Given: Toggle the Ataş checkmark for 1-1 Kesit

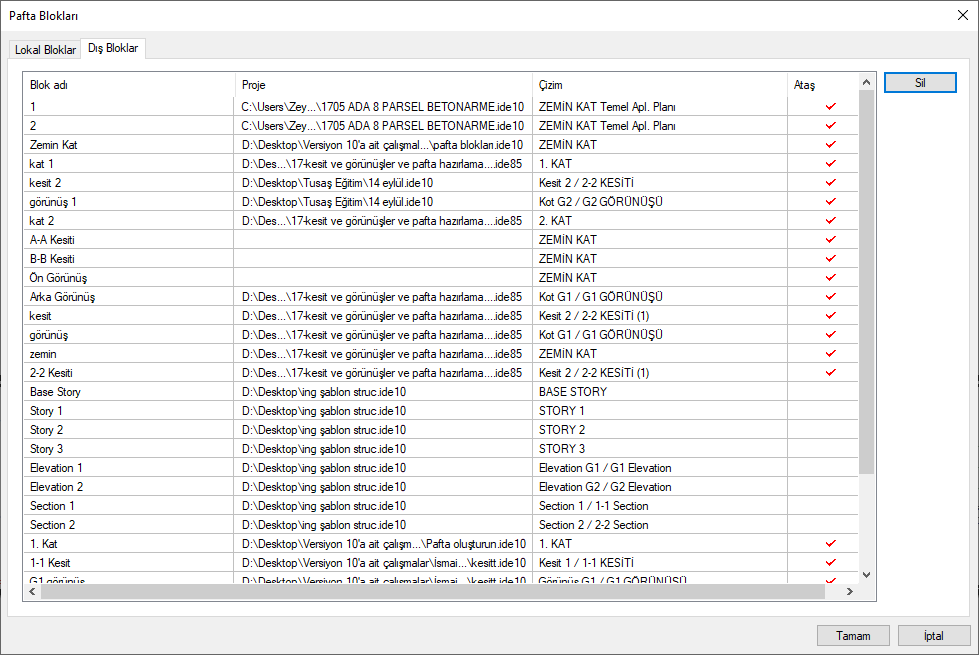Looking at the screenshot, I should pyautogui.click(x=829, y=563).
